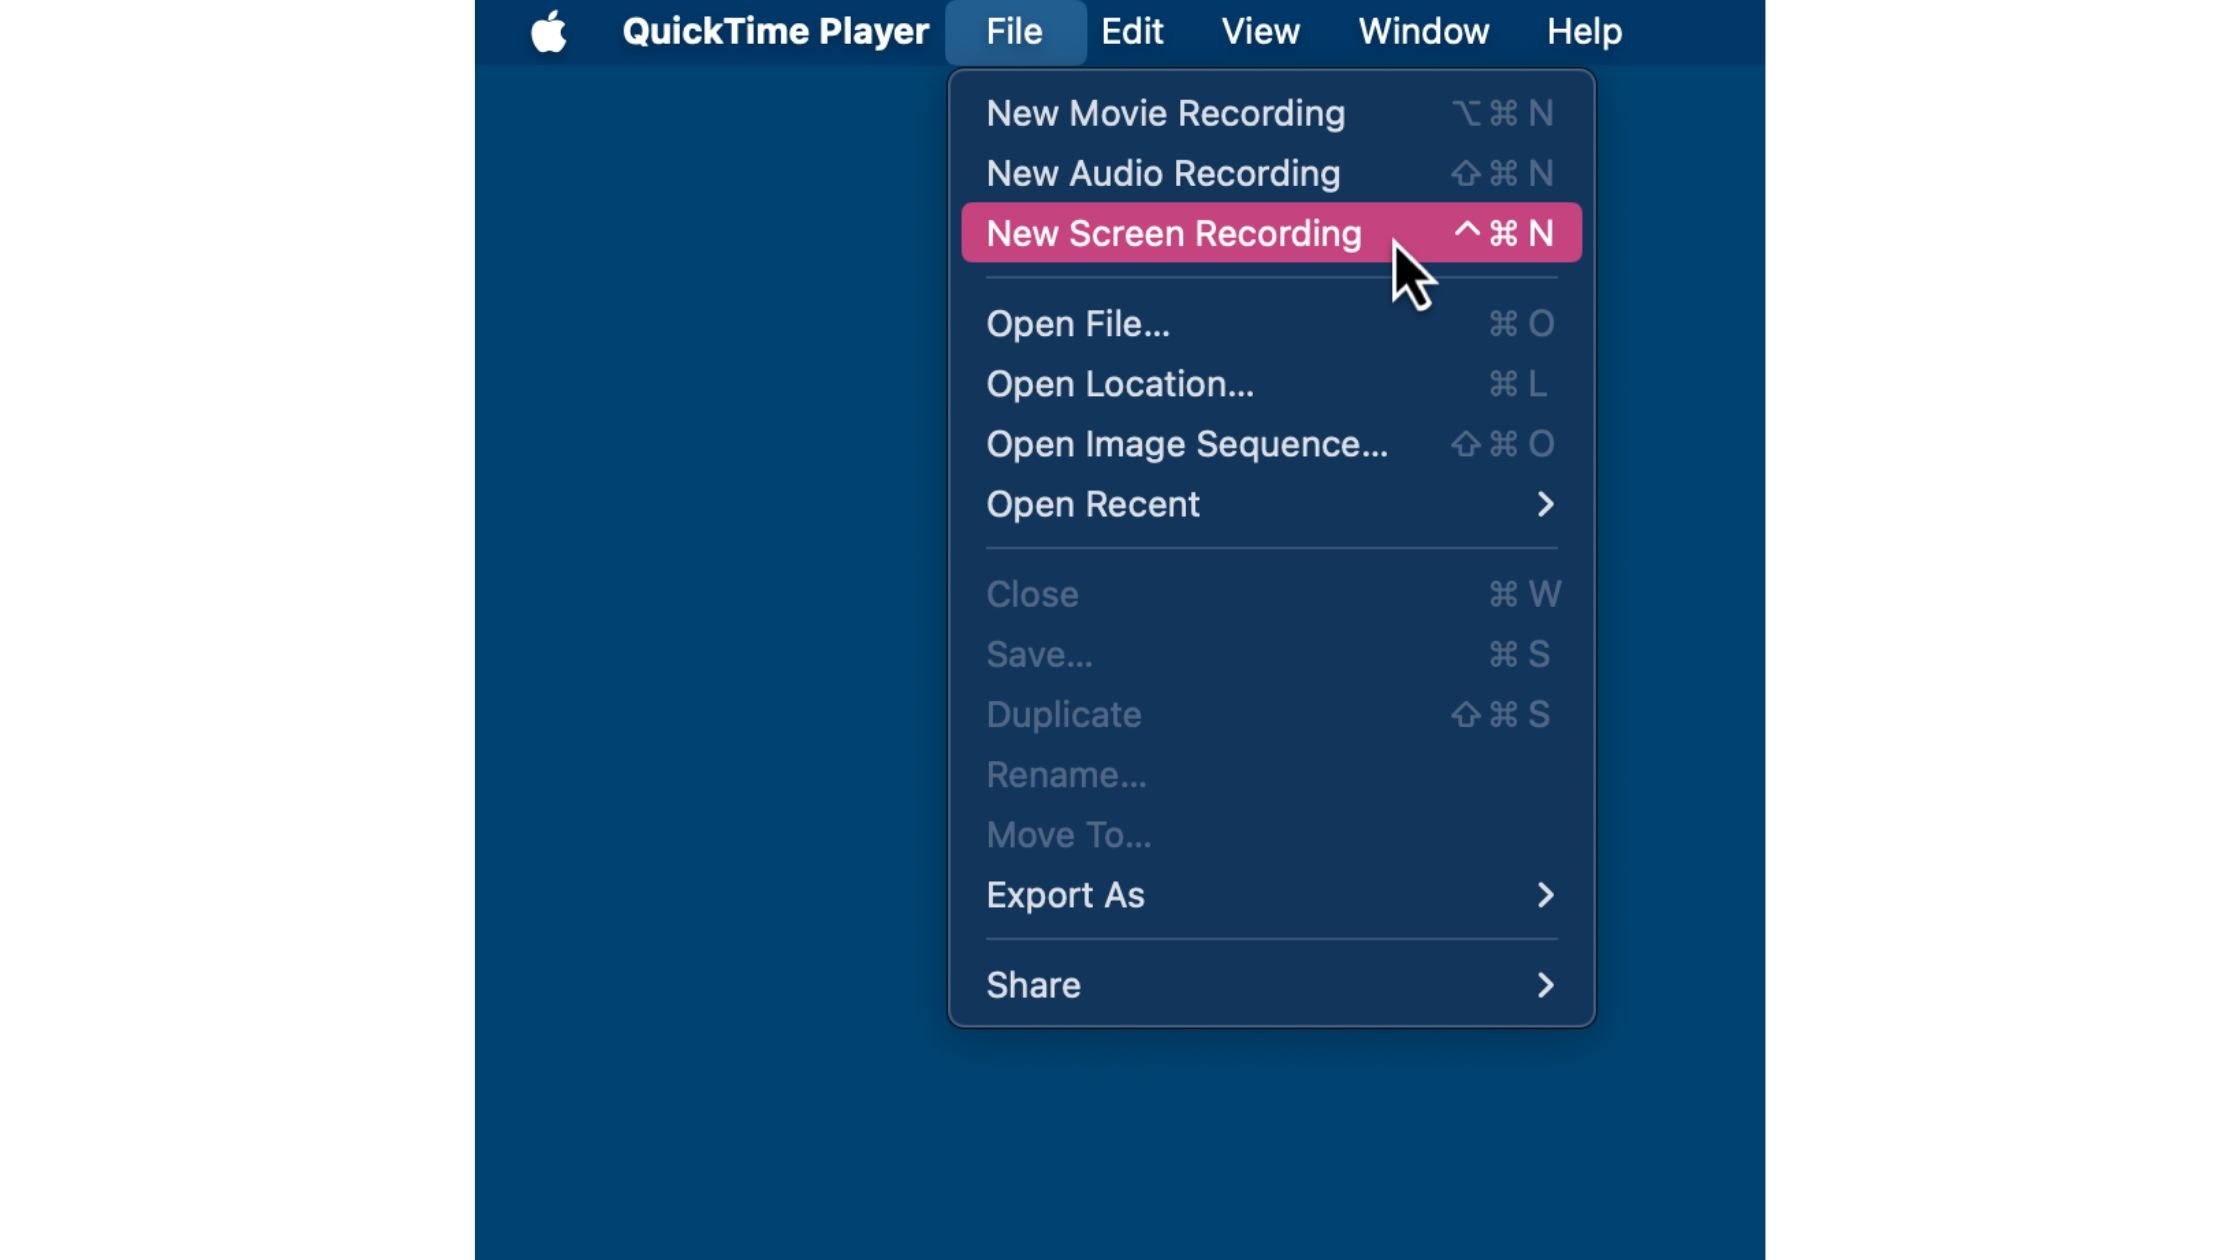Click the QuickTime Player app name
Viewport: 2240px width, 1260px height.
coord(774,31)
